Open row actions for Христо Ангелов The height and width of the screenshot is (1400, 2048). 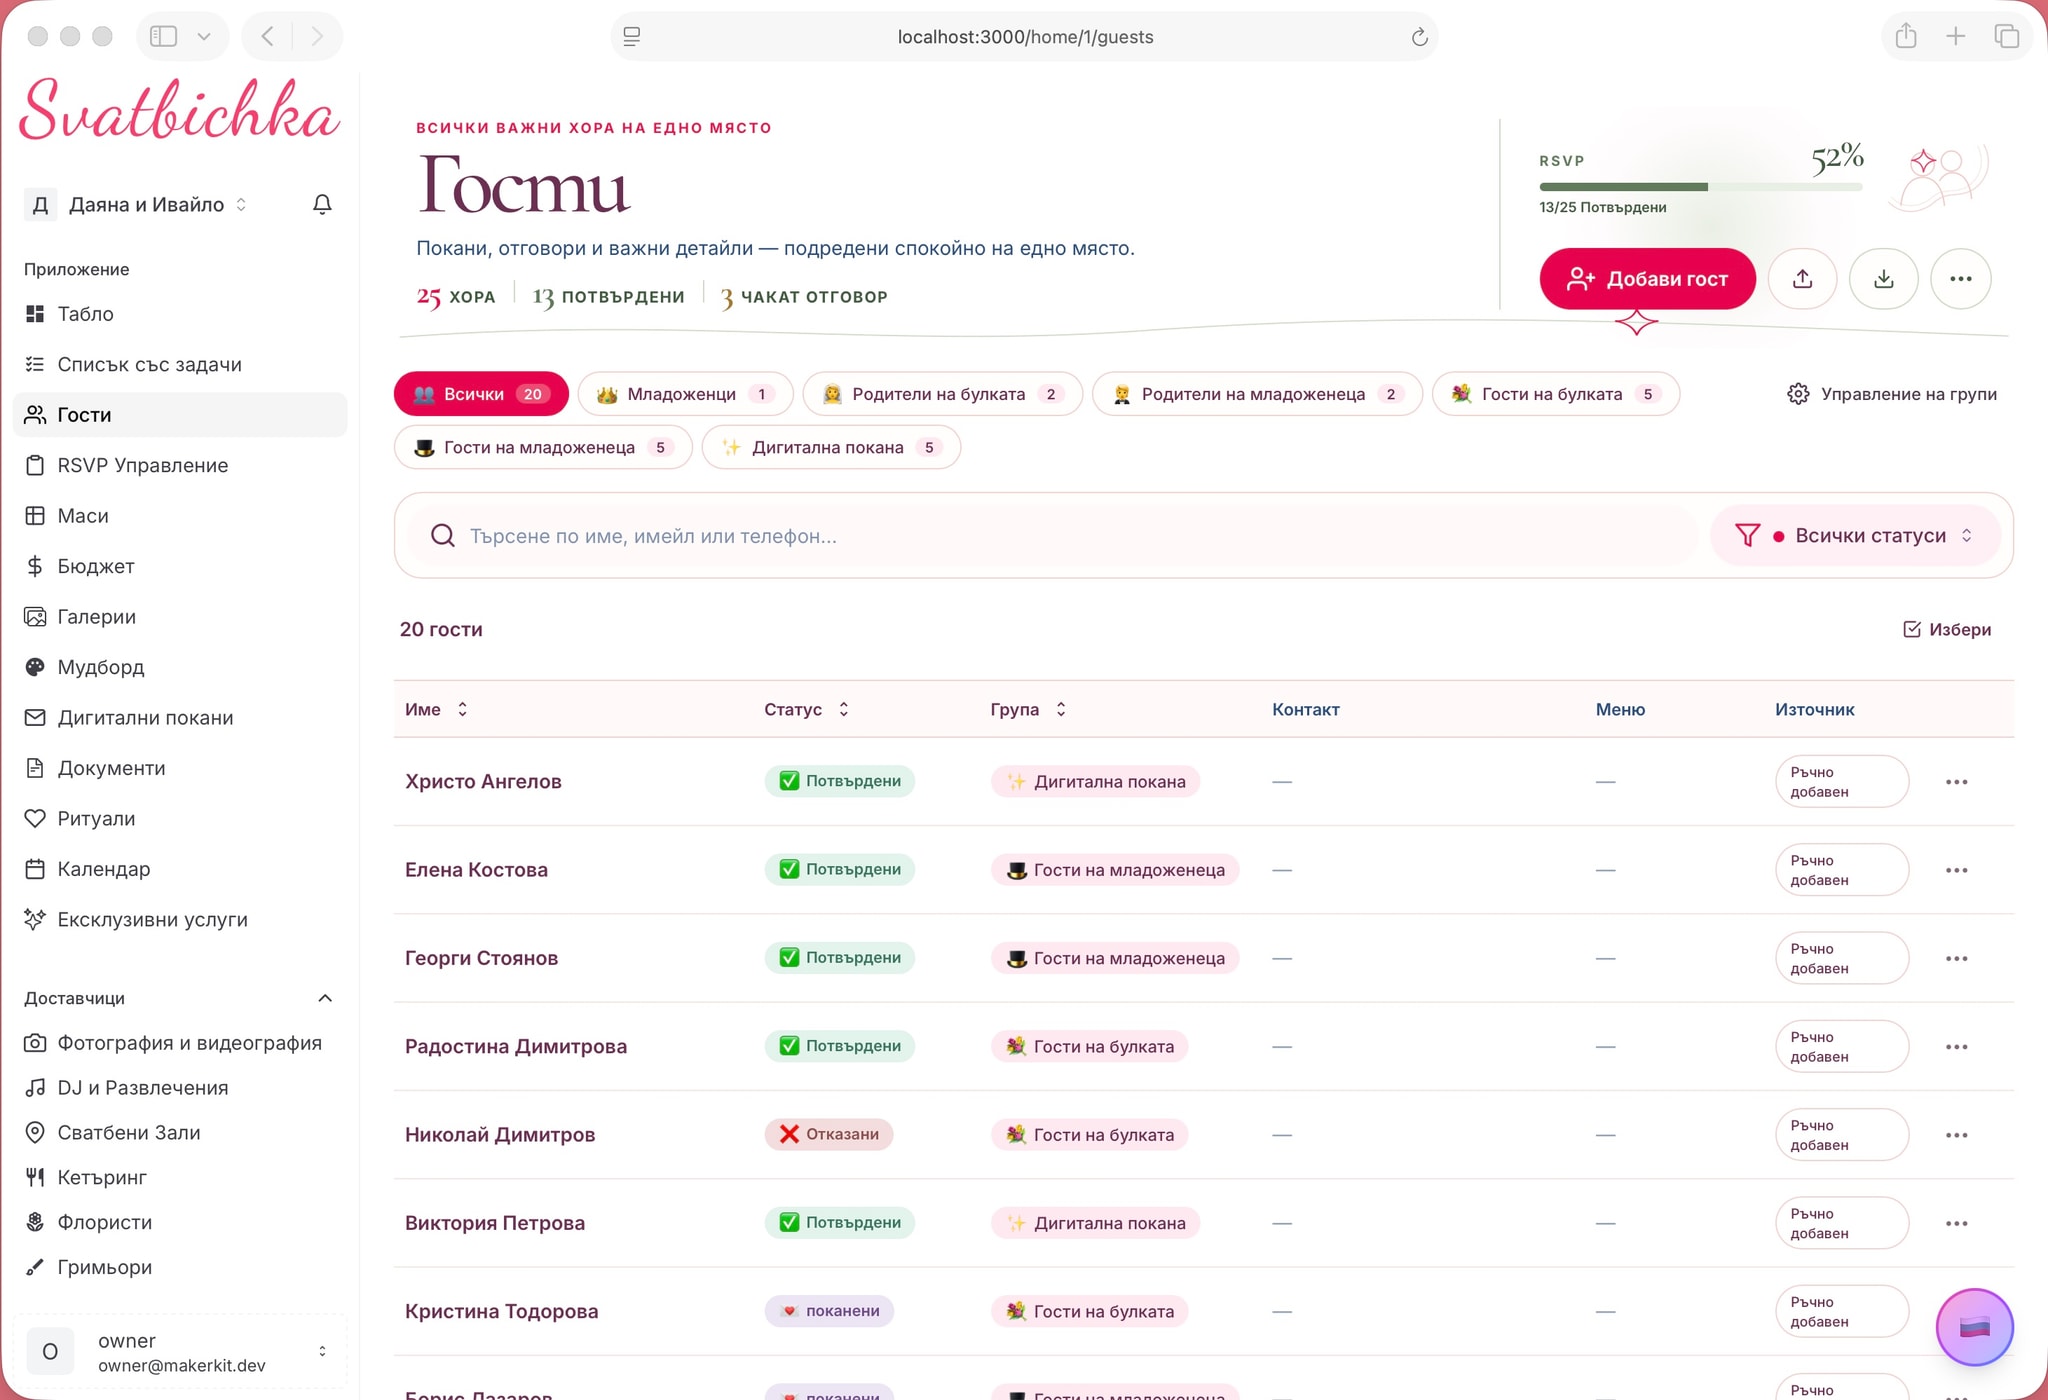[1956, 782]
